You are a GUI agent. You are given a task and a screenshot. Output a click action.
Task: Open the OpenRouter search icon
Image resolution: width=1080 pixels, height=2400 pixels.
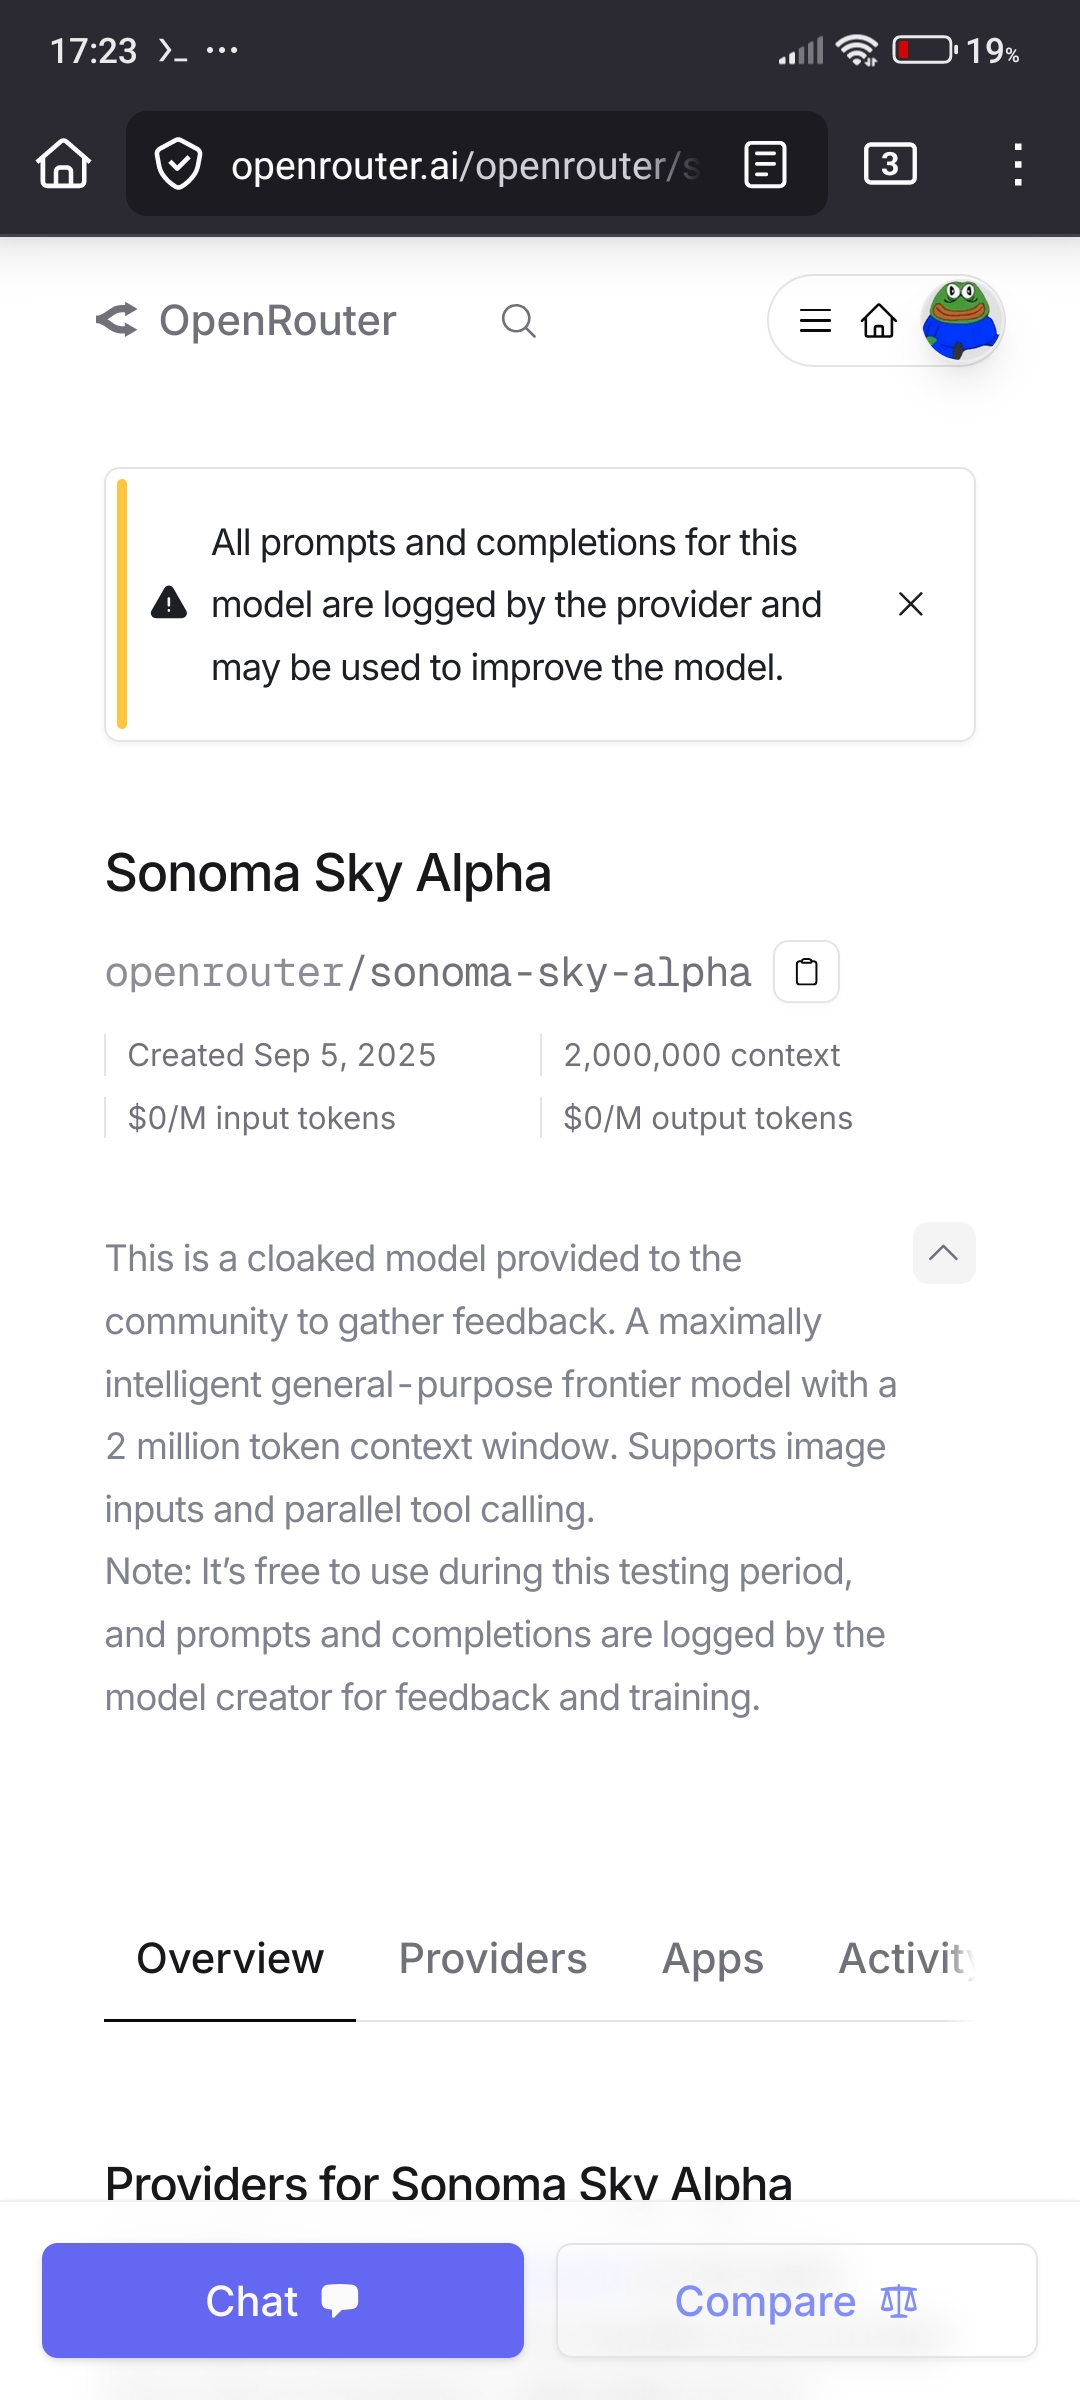[x=518, y=321]
